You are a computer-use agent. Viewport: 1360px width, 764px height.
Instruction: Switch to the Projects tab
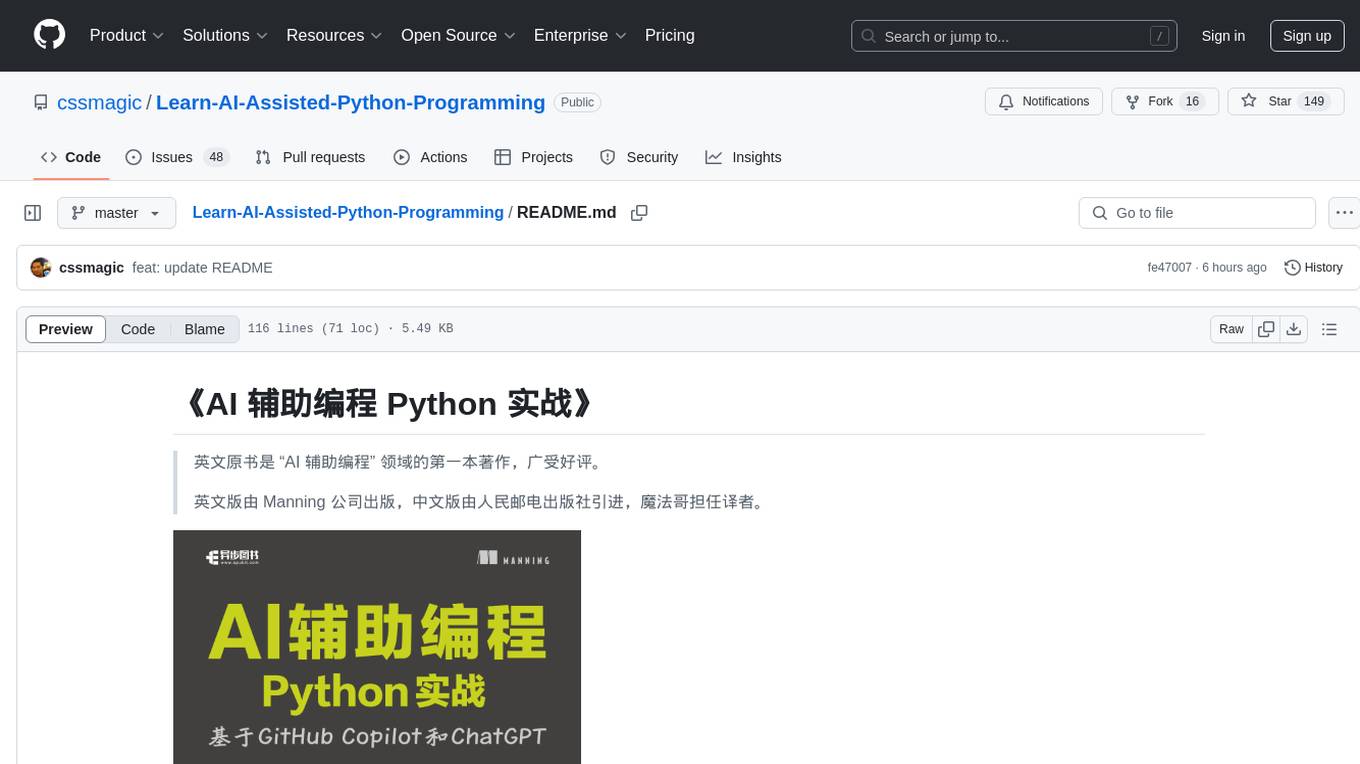(x=533, y=157)
